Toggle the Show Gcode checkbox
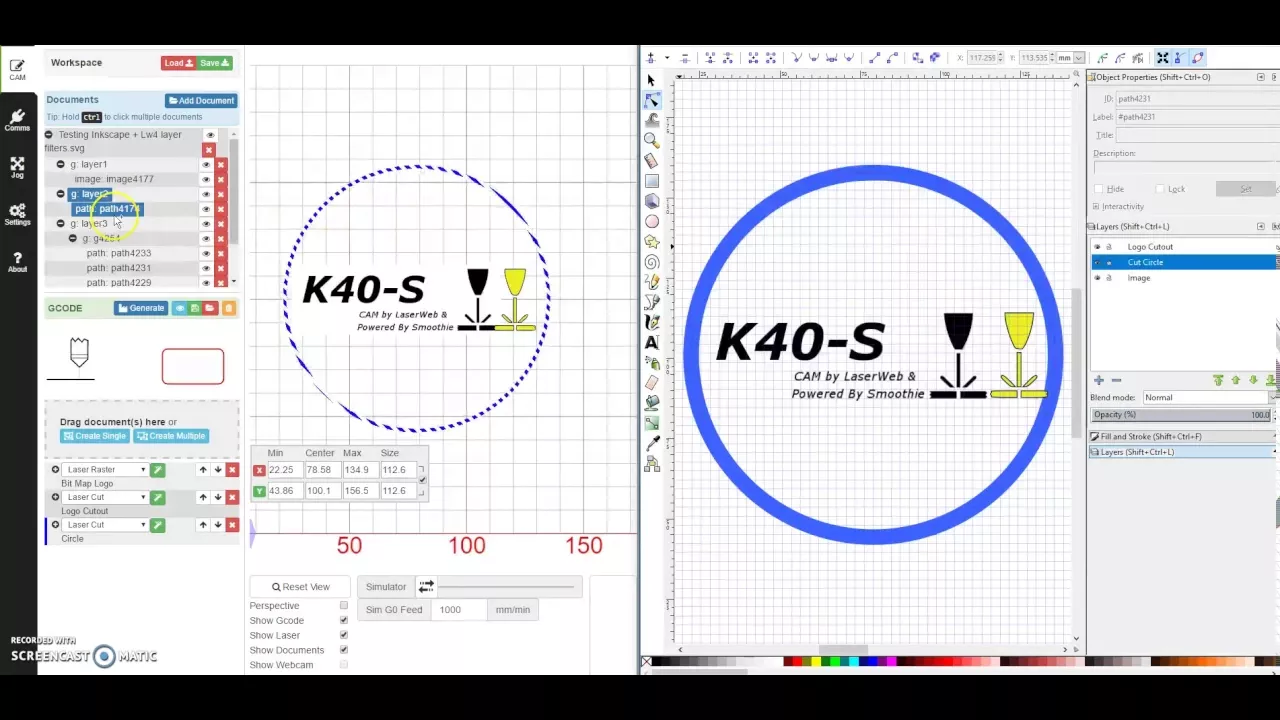The image size is (1280, 720). 344,620
